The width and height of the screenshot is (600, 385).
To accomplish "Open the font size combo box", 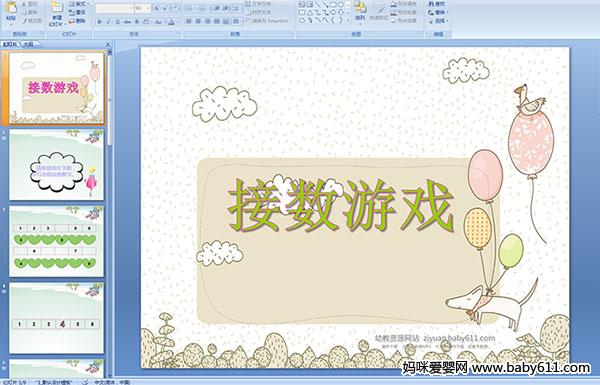I will pyautogui.click(x=142, y=8).
